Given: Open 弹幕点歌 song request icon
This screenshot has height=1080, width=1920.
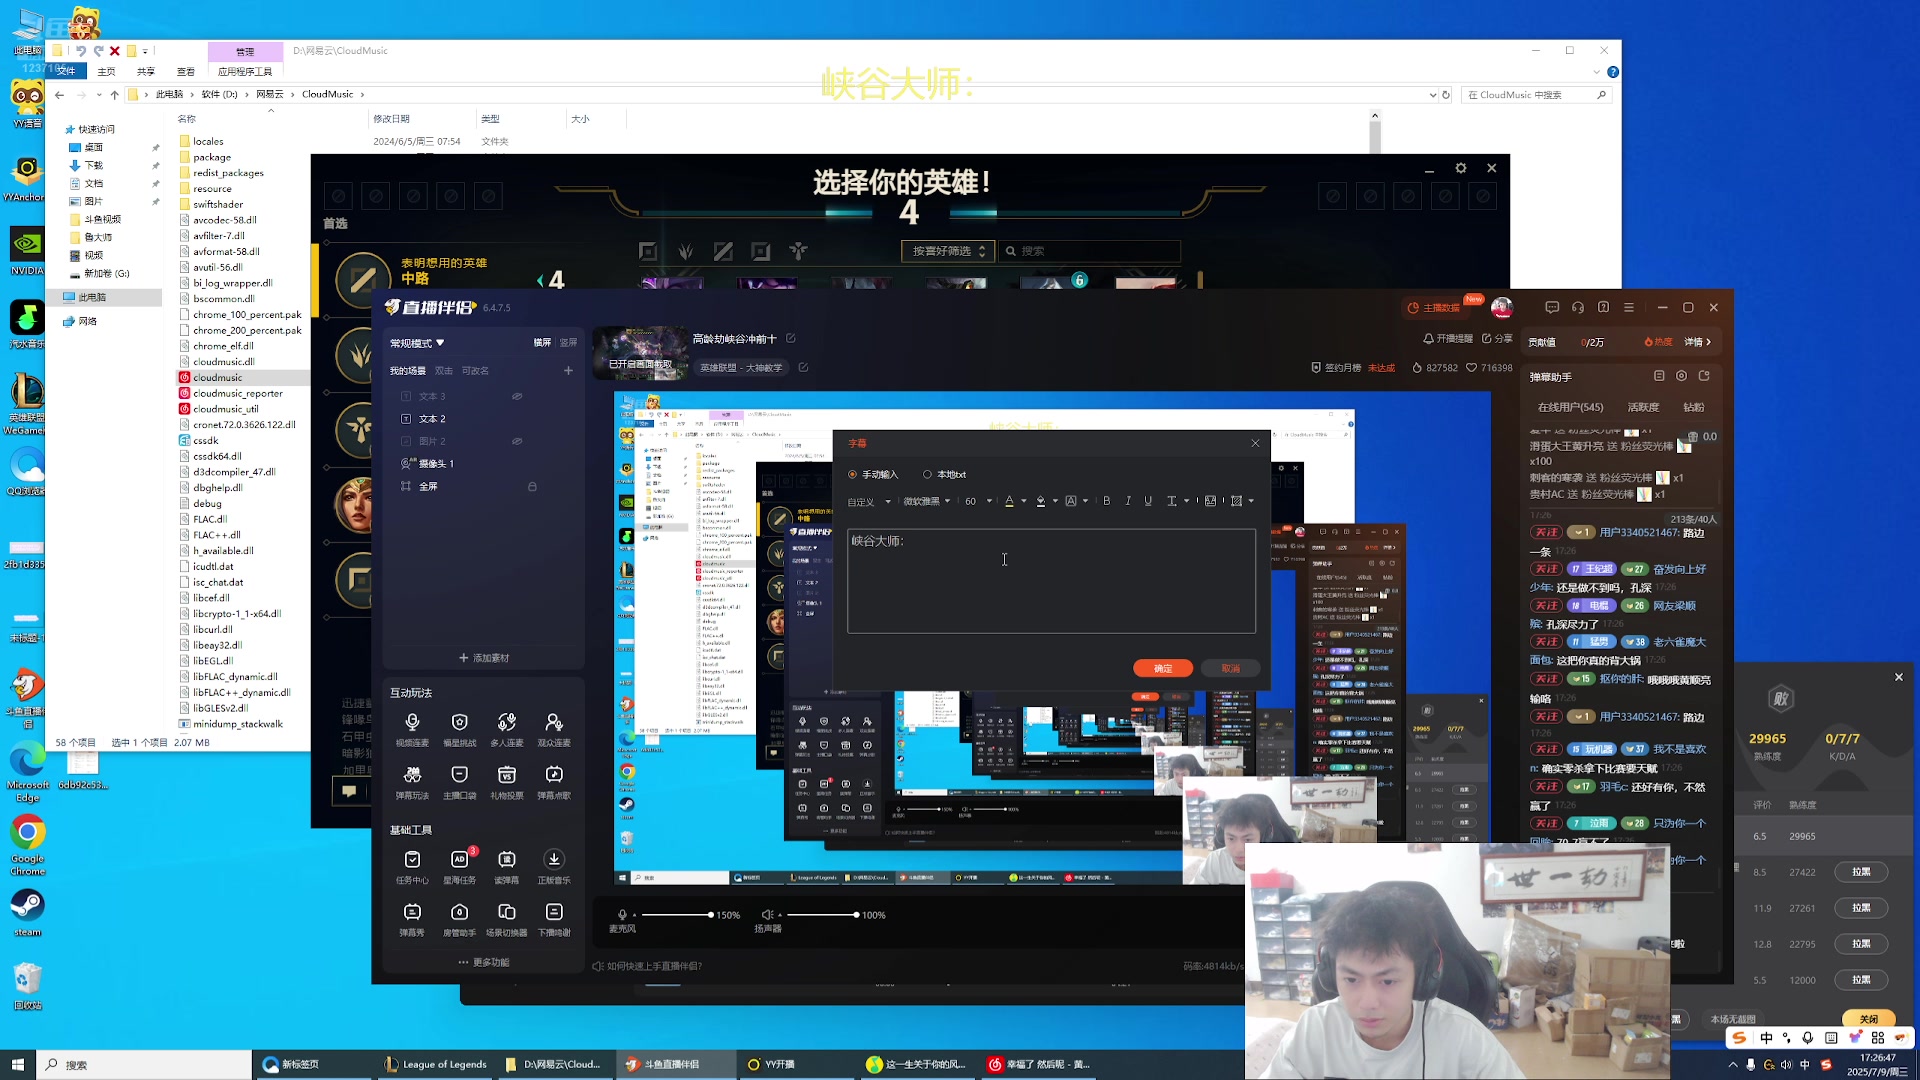Looking at the screenshot, I should click(x=554, y=782).
